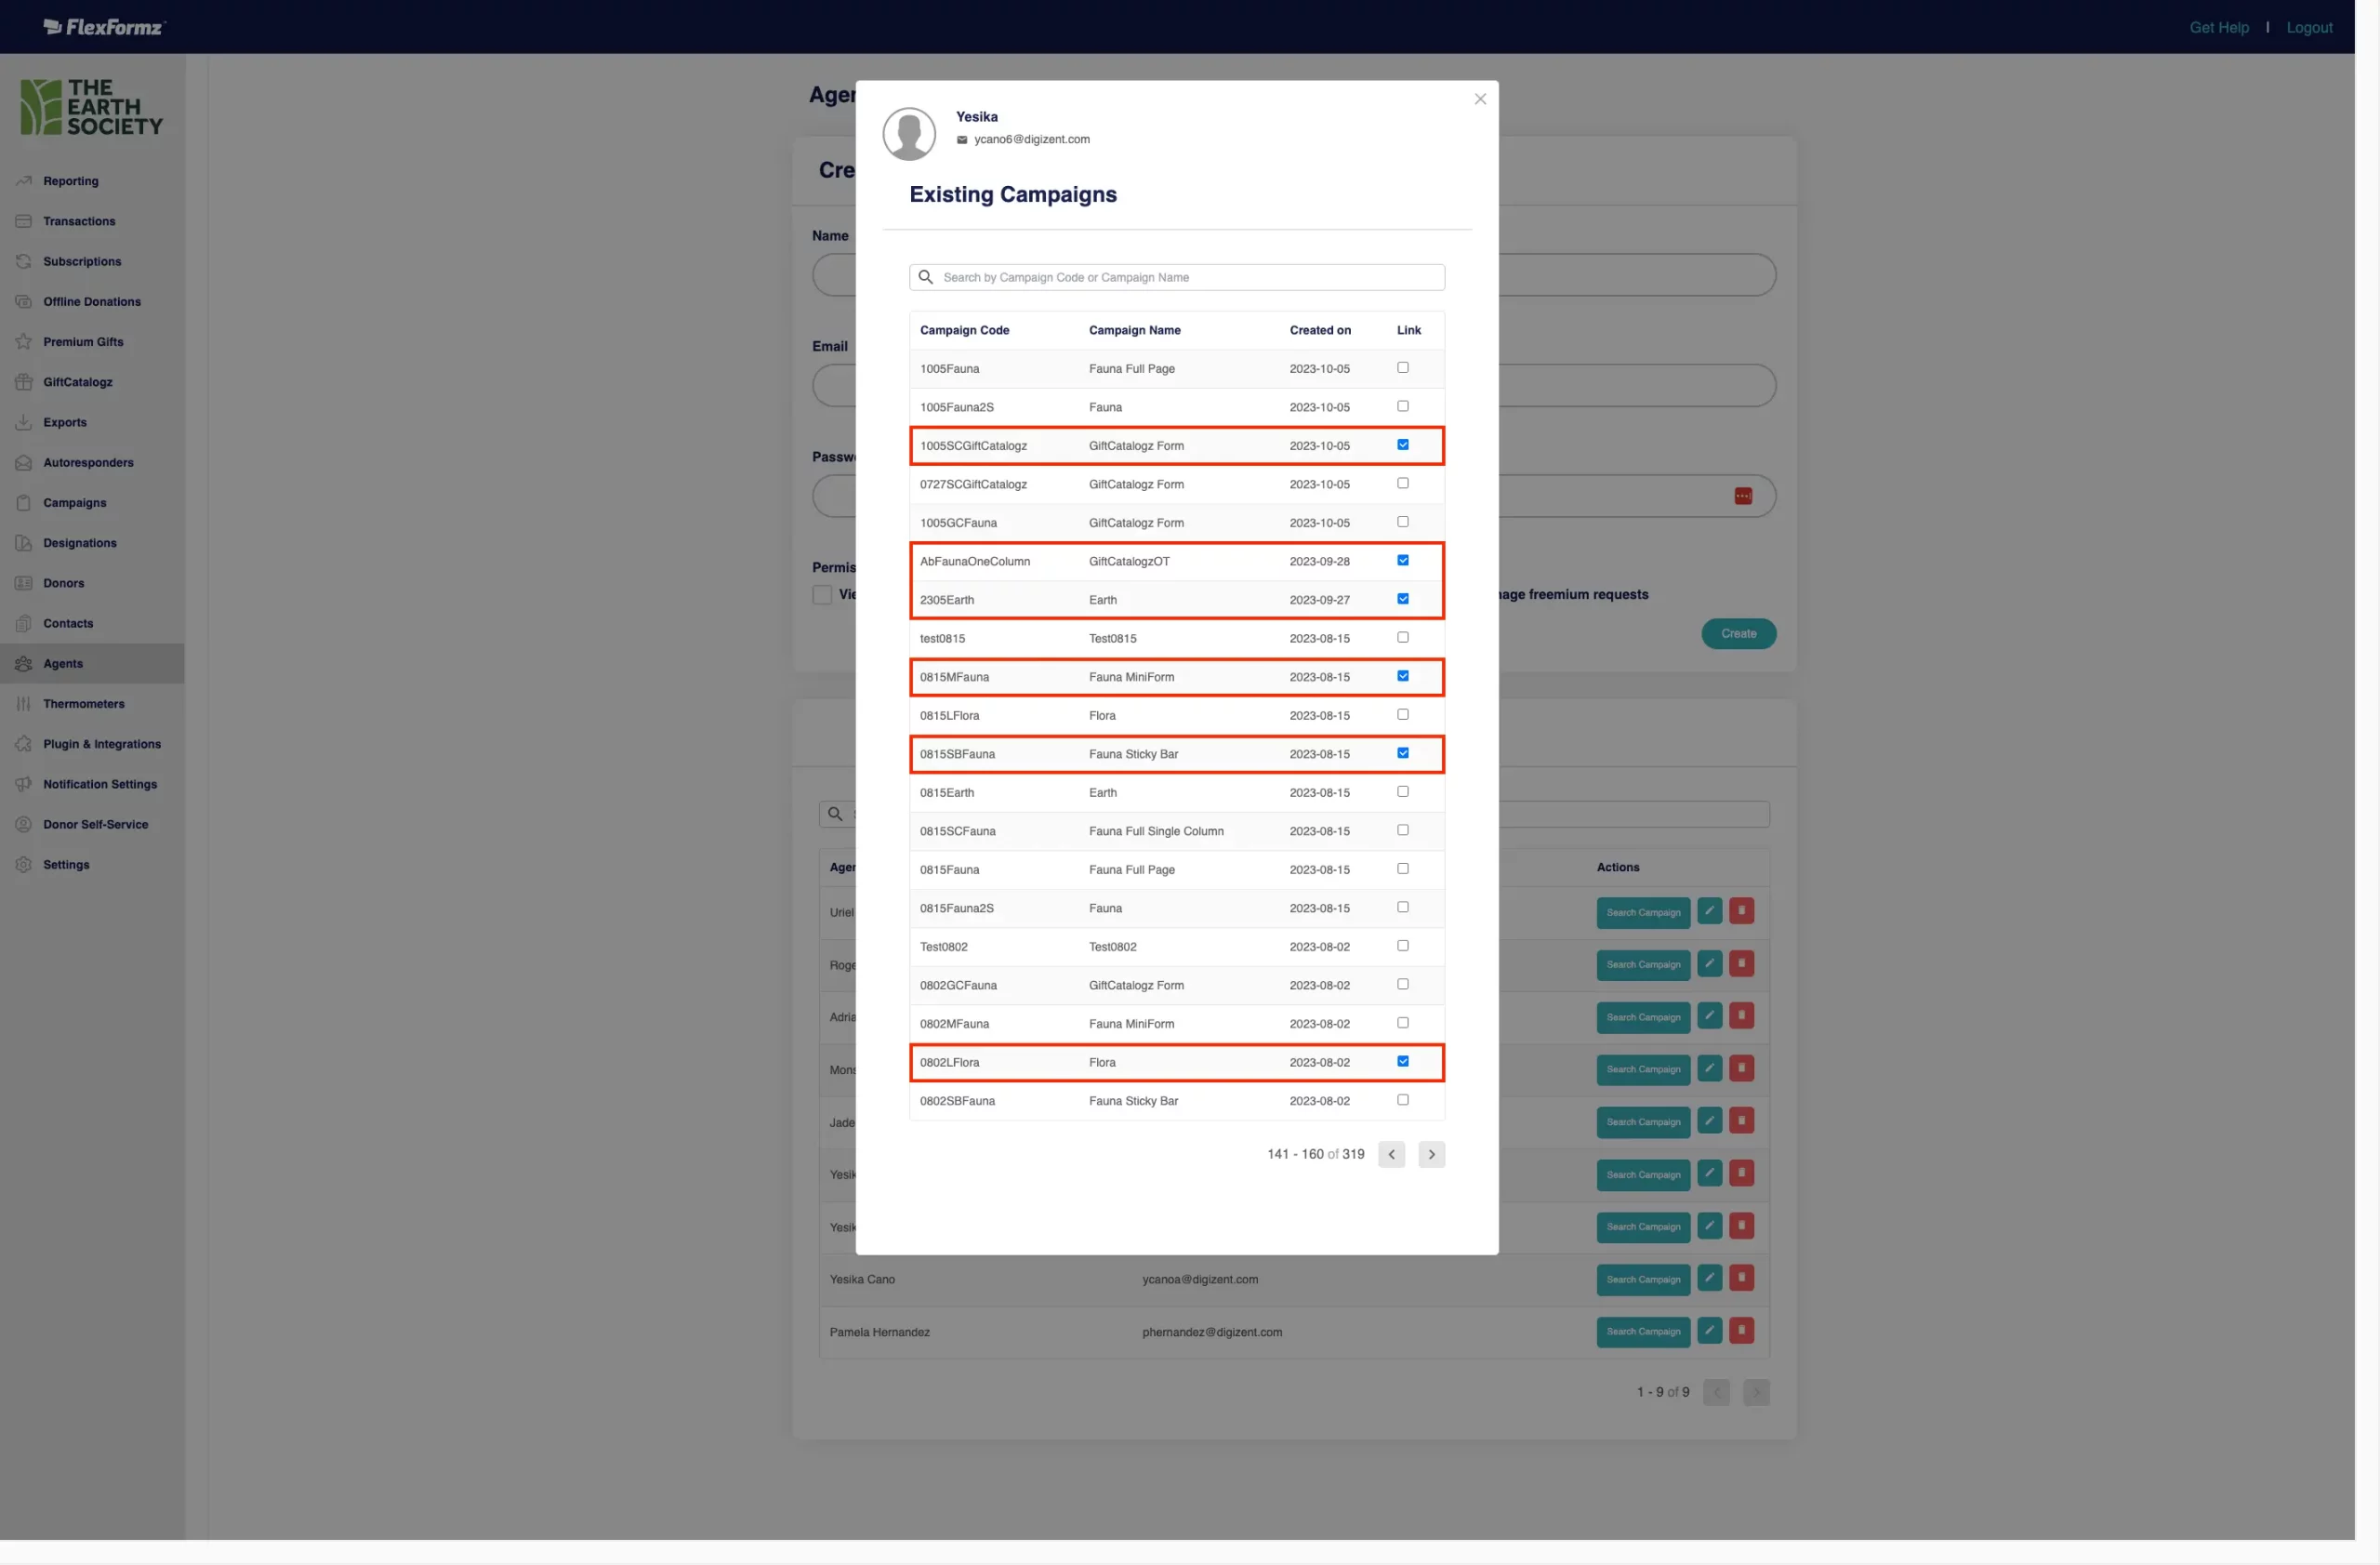
Task: Uncheck link for 1005SCGiftCatalogz campaign
Action: pyautogui.click(x=1403, y=445)
